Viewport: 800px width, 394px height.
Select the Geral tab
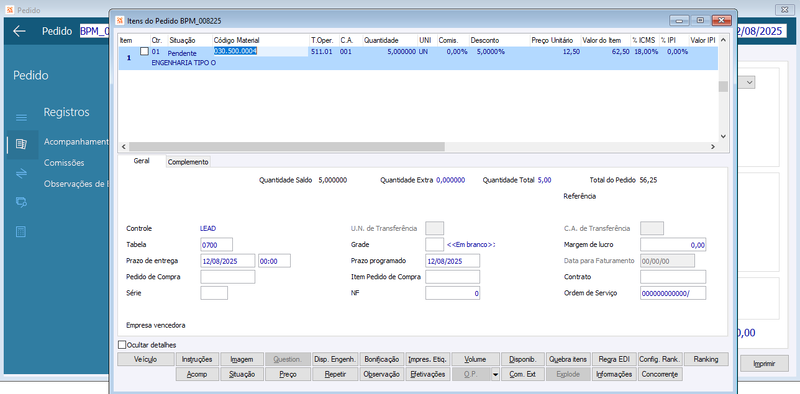pos(141,161)
